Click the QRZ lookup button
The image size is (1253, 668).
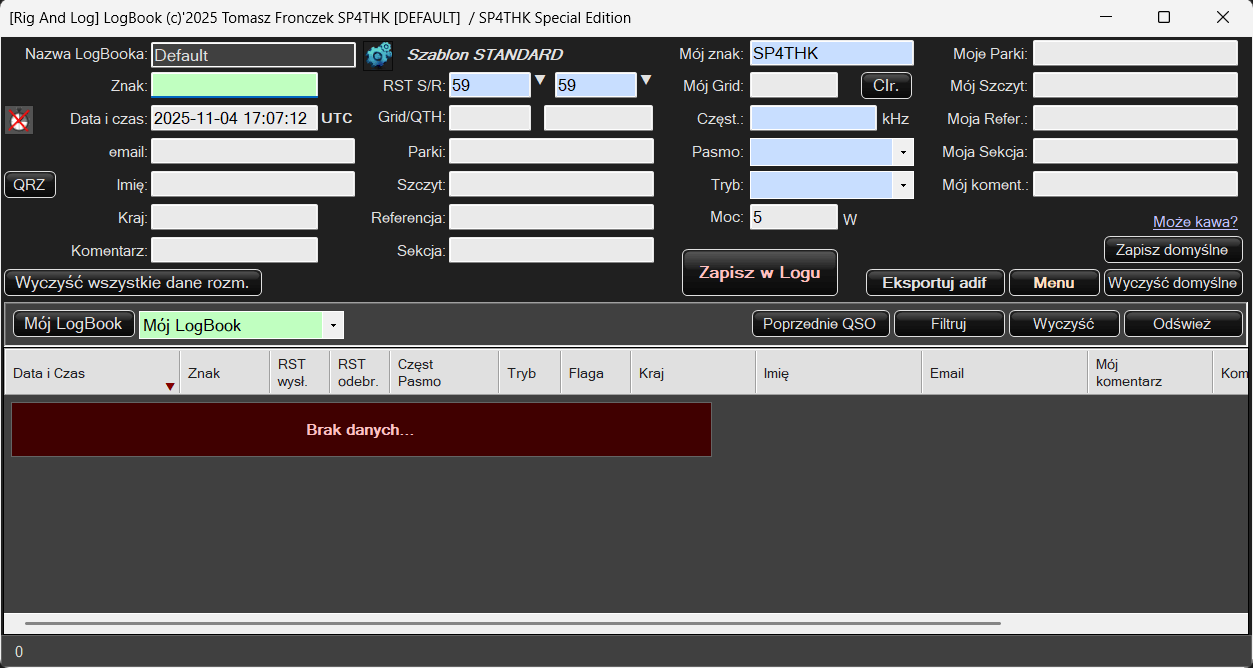coord(30,185)
